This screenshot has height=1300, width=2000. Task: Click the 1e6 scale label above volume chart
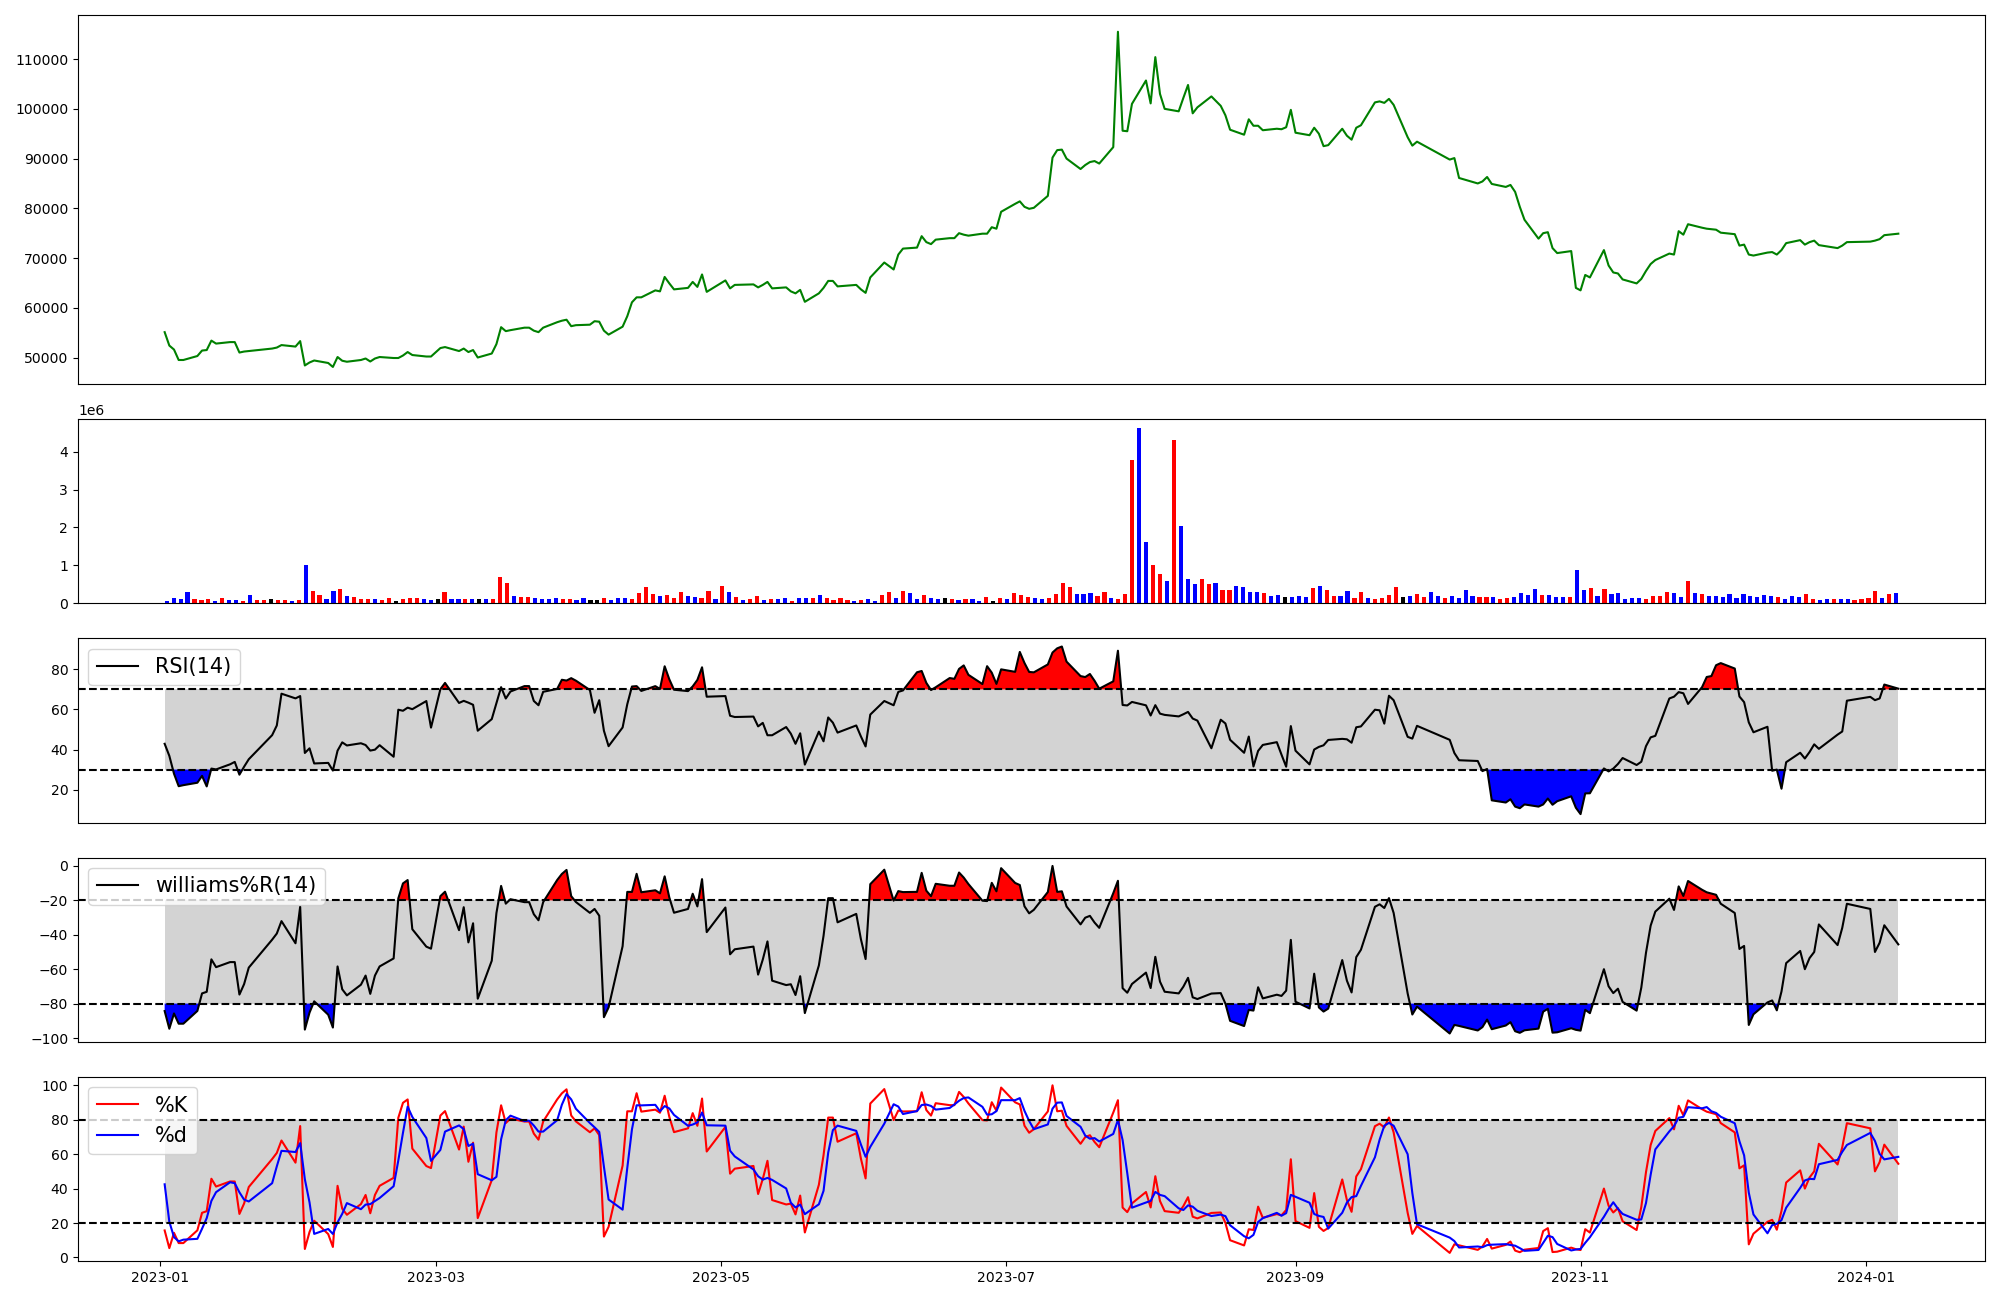pos(91,411)
